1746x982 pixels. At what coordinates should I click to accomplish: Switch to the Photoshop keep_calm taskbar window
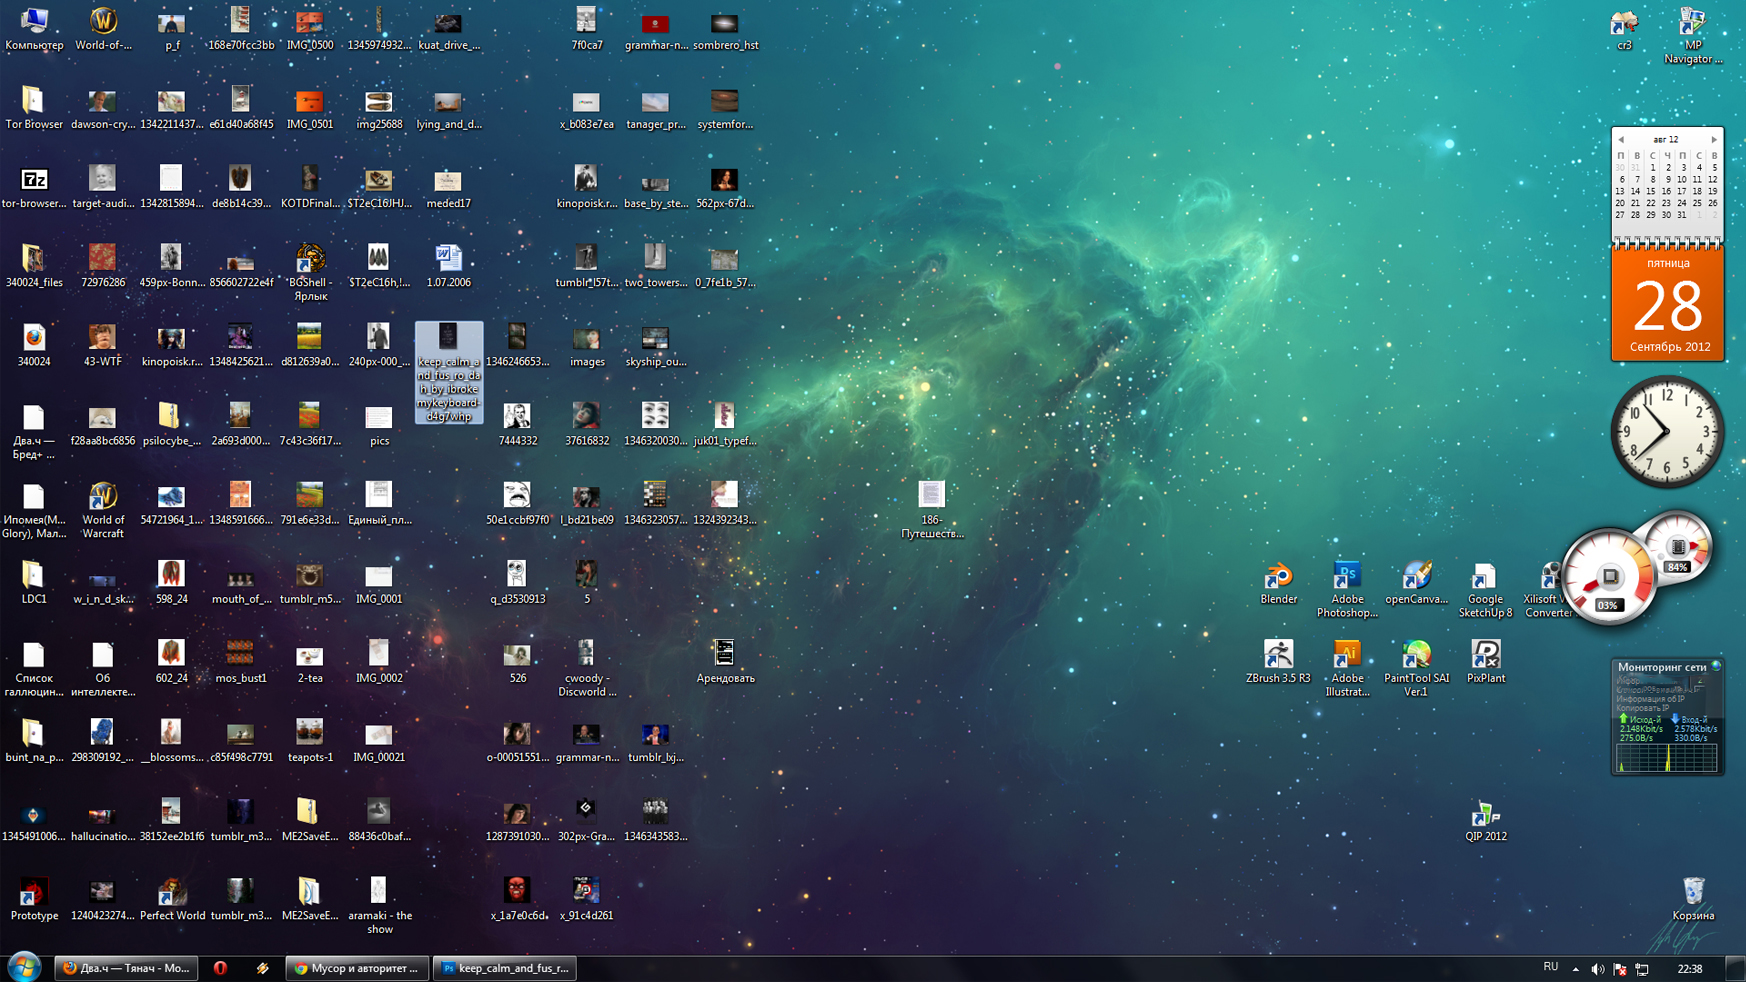[505, 968]
